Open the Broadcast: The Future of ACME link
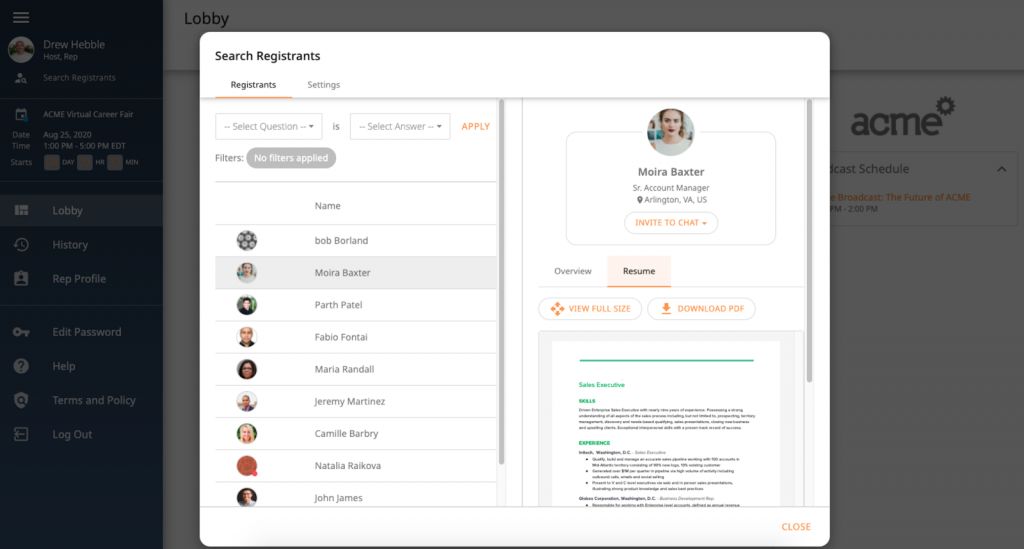Image resolution: width=1024 pixels, height=549 pixels. pos(900,197)
